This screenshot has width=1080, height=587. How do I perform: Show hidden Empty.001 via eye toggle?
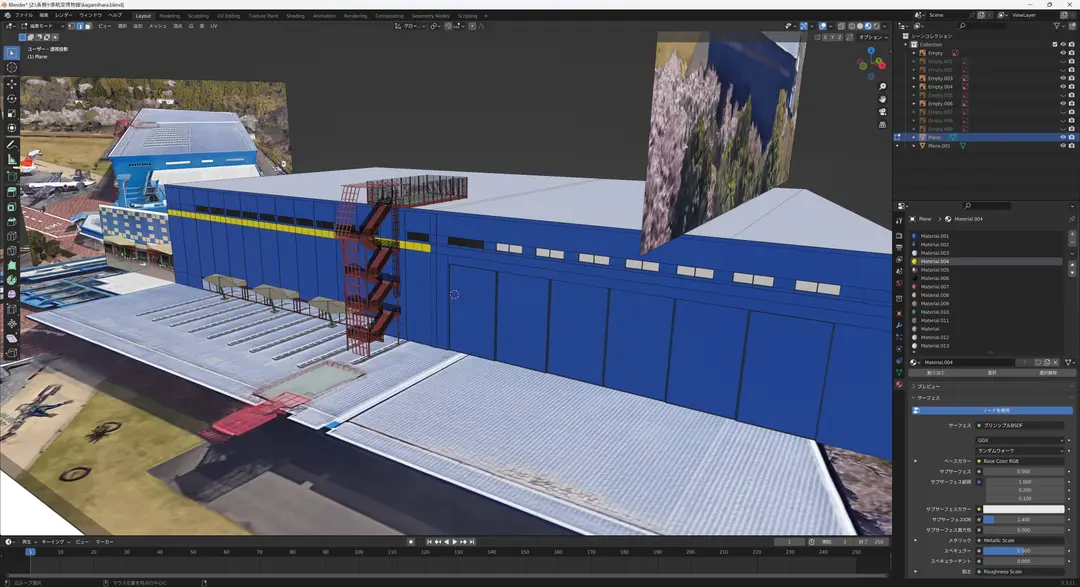click(1063, 61)
